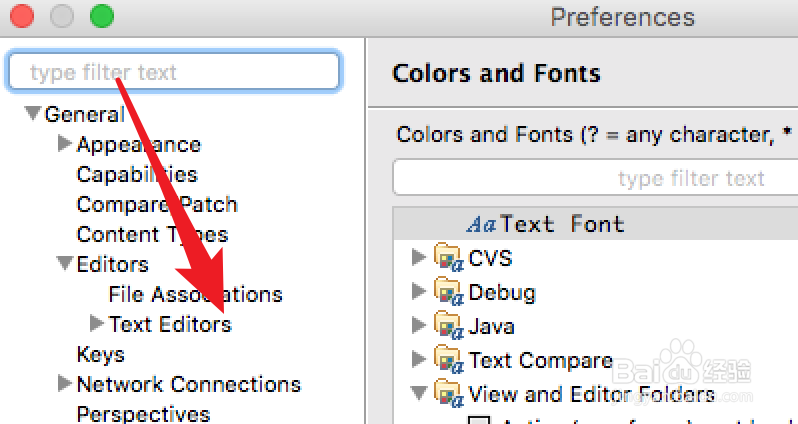Click the Text Compare folder icon
This screenshot has height=424, width=798.
point(447,360)
